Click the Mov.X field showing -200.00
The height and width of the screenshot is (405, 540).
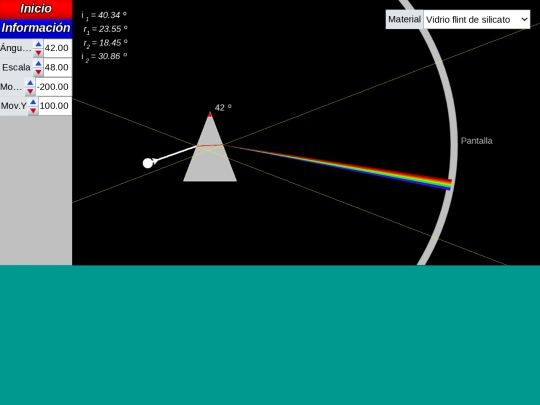(53, 87)
